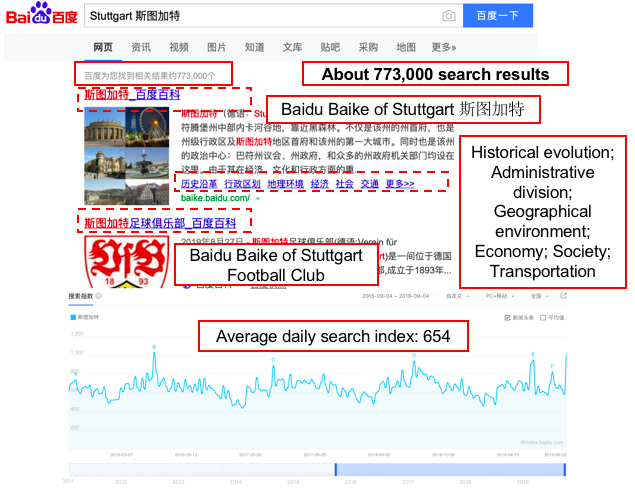Click the right handle of the time range slider

pos(565,469)
